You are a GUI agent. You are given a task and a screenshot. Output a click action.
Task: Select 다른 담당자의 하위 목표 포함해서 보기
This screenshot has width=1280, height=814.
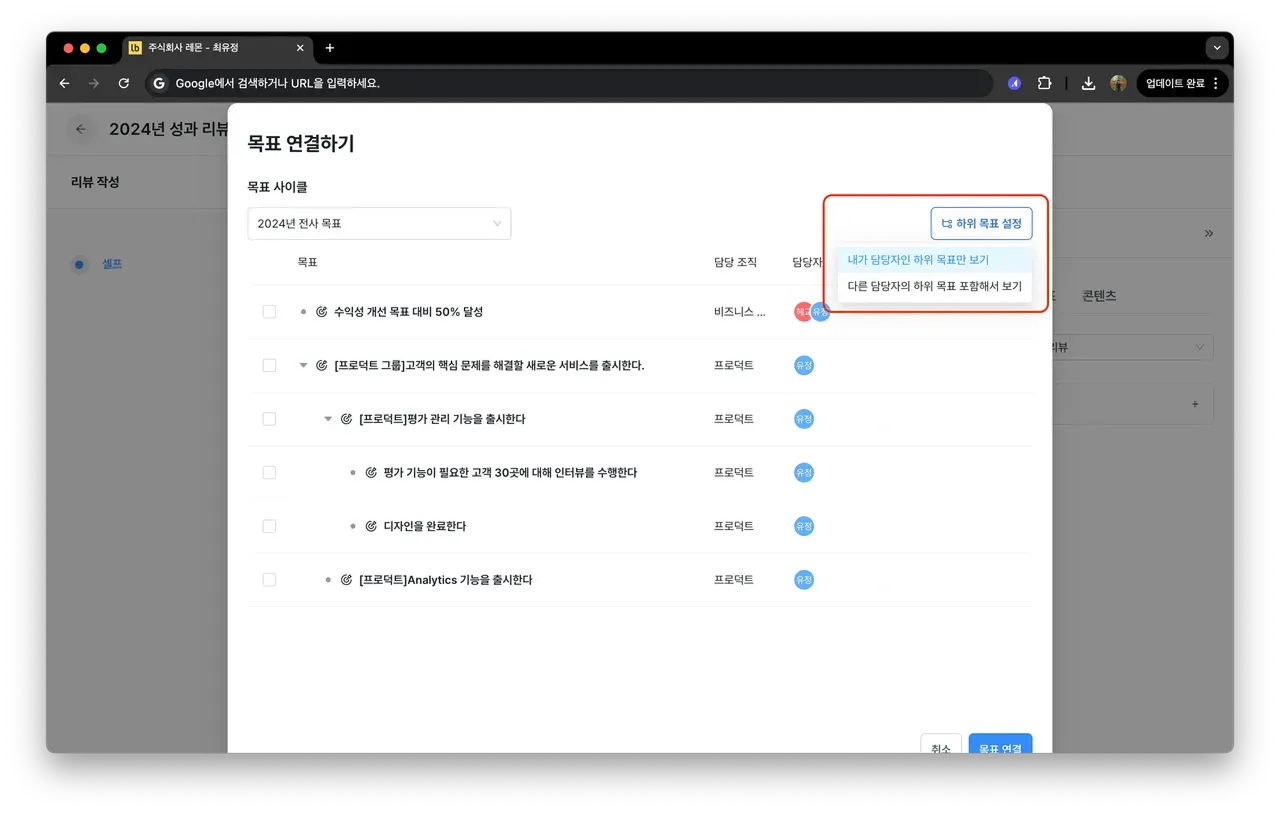pos(935,286)
